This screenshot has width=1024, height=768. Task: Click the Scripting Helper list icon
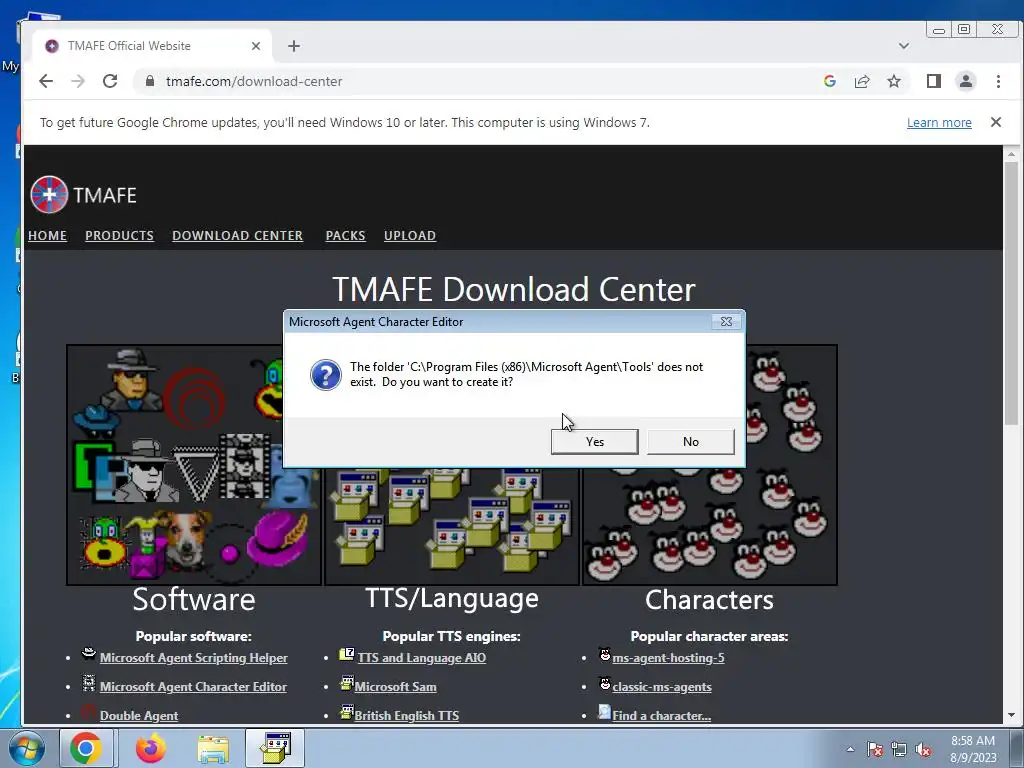[x=89, y=654]
